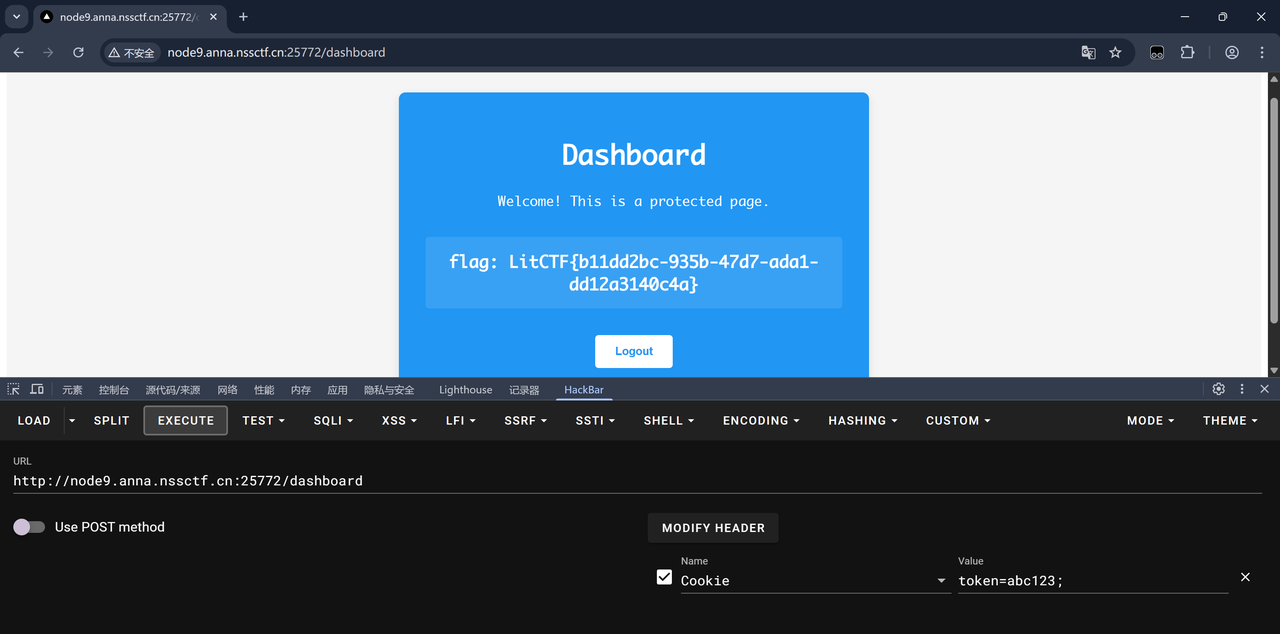
Task: Edit the header Value field token=abc123;
Action: pos(1093,580)
